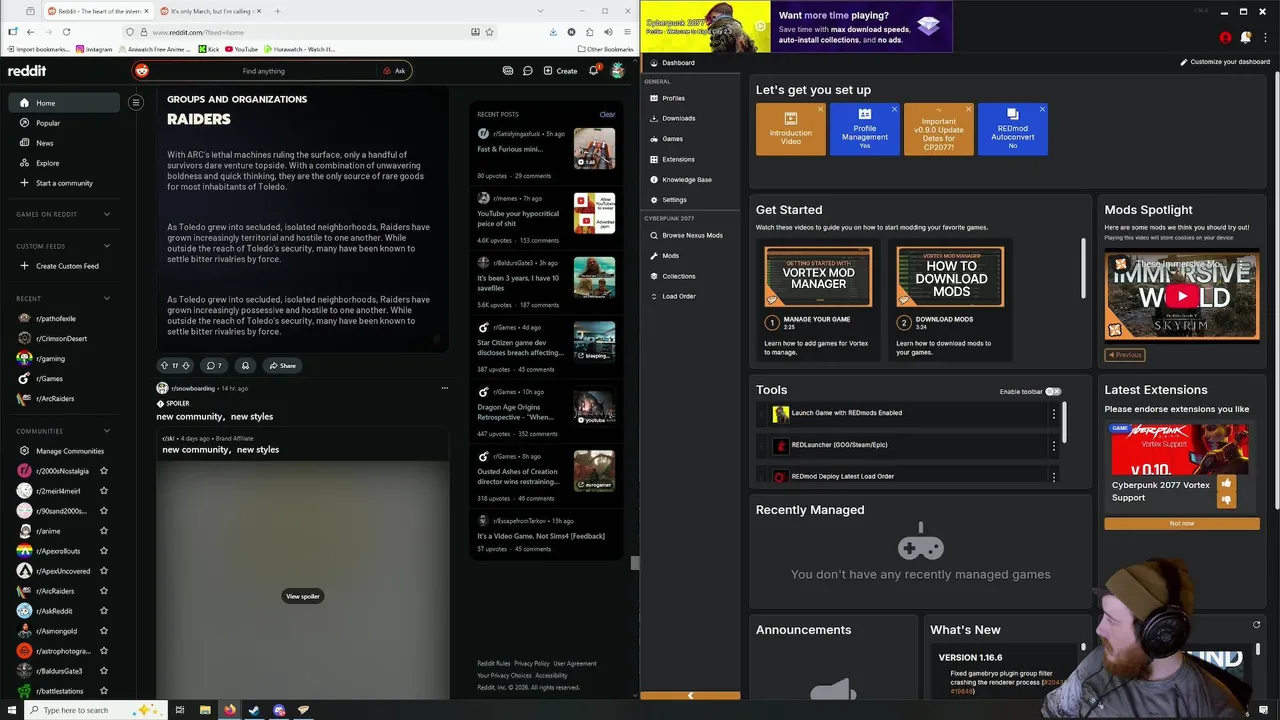Favorite r/Apexrollouts with star
Screen dimensions: 1280x720
pos(104,551)
